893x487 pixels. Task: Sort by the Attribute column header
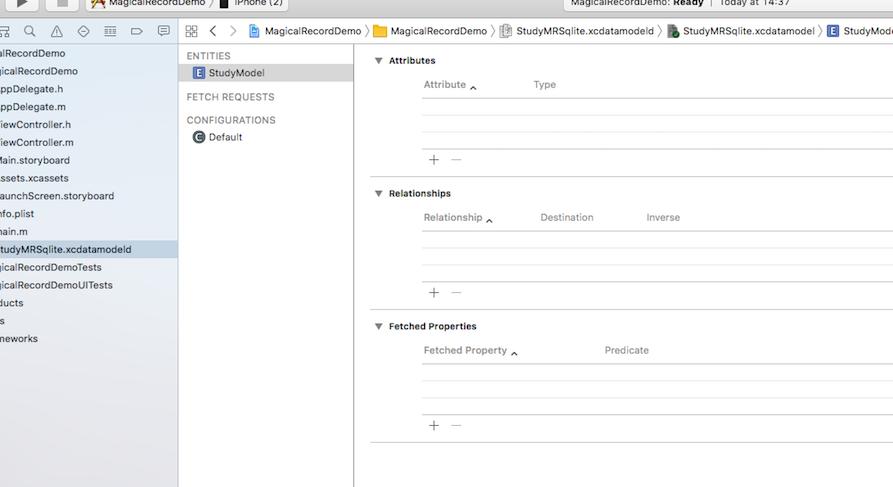click(x=450, y=85)
